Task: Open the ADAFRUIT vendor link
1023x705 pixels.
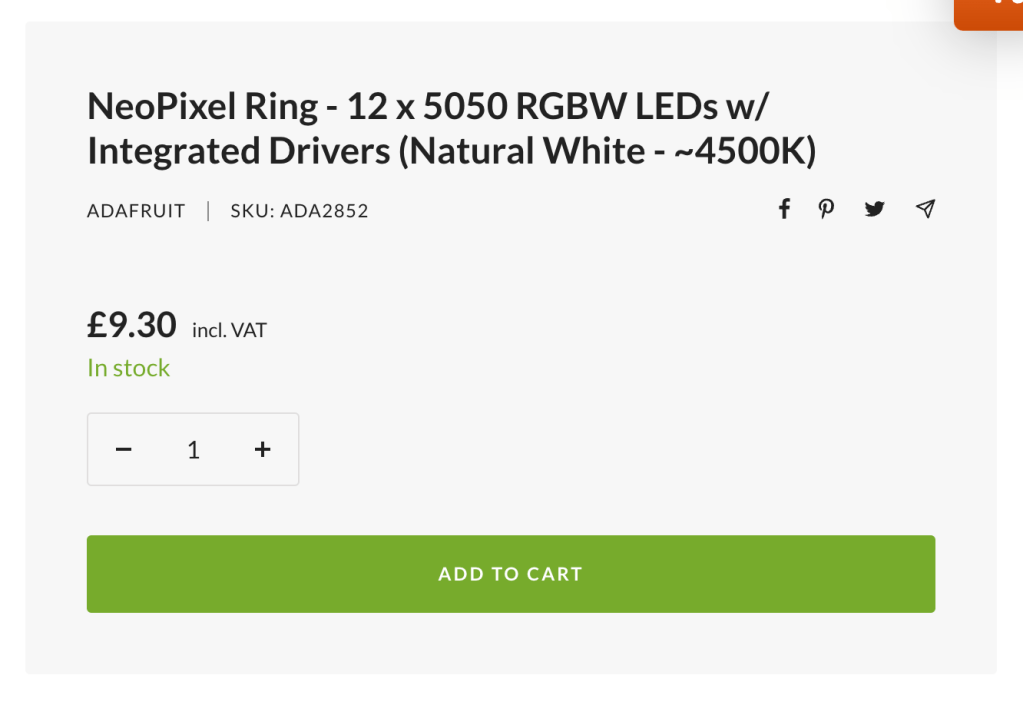Action: [x=136, y=211]
